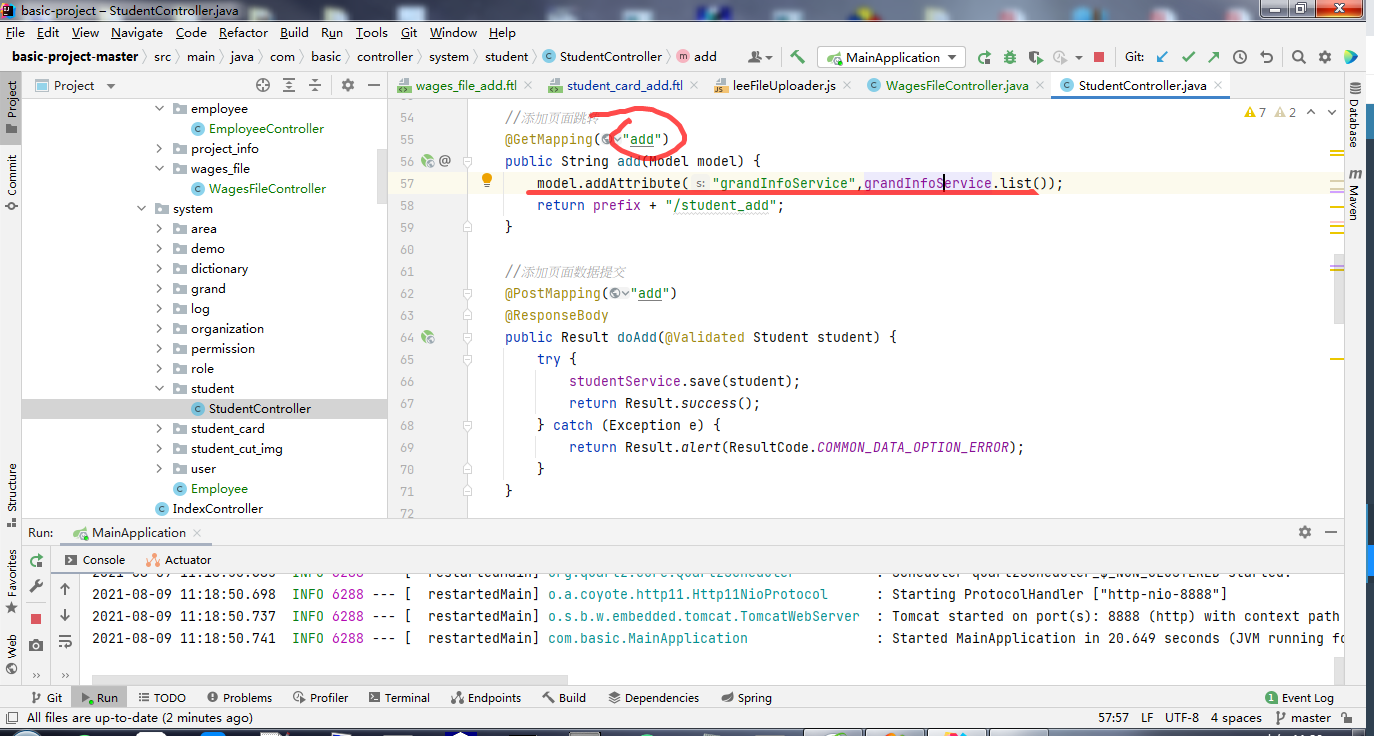Open Search Everywhere magnifier icon
The height and width of the screenshot is (736, 1374).
pos(1298,57)
